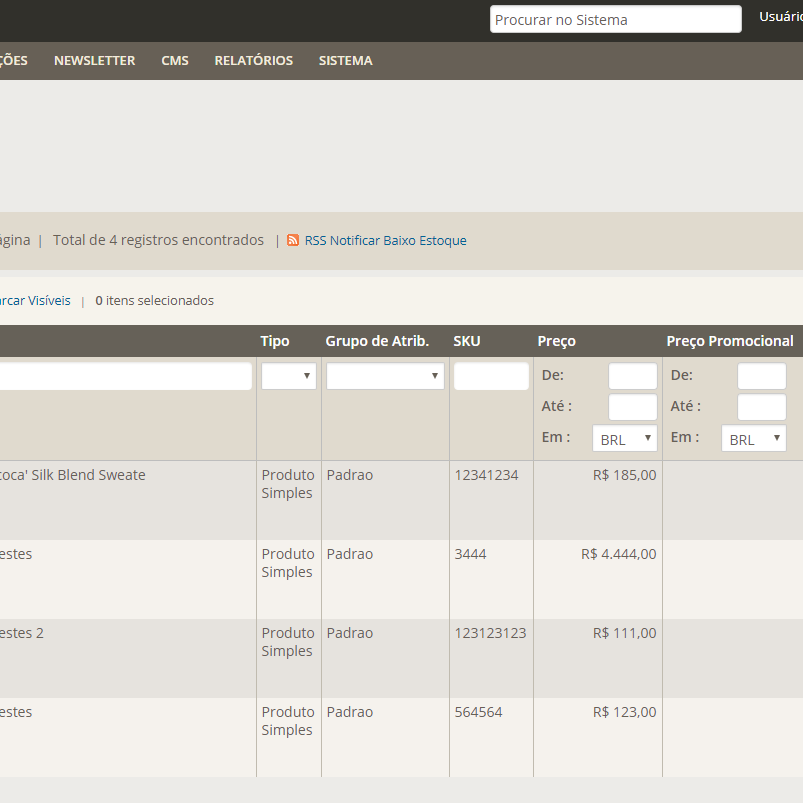Click the Preço Promocional De field
The height and width of the screenshot is (803, 803).
tap(762, 376)
